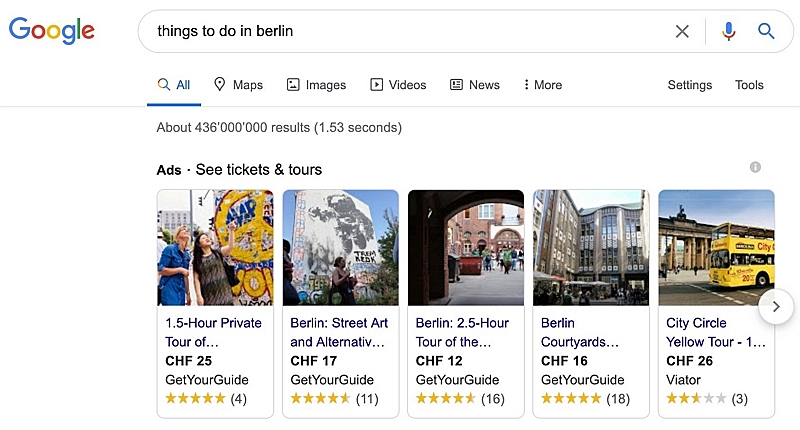Switch to the News tab
The width and height of the screenshot is (800, 430).
click(474, 85)
